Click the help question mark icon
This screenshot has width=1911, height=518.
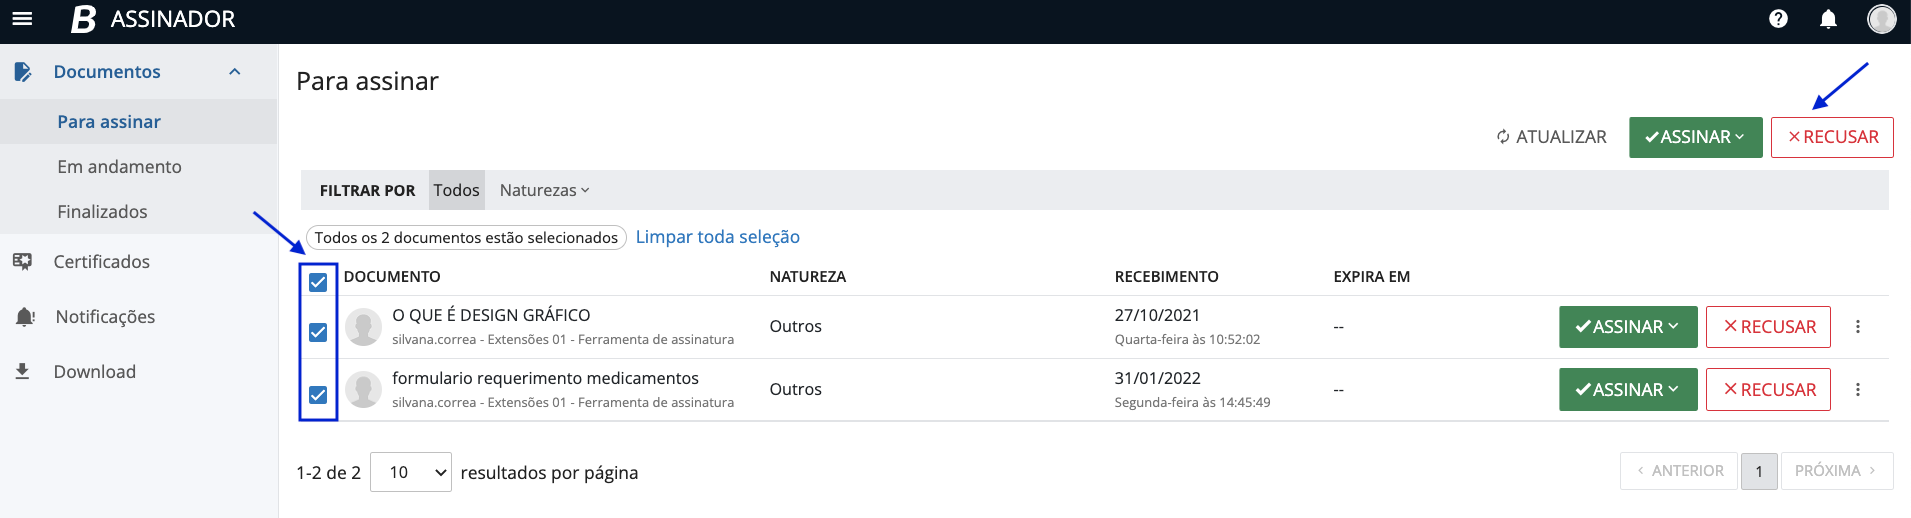click(1778, 19)
